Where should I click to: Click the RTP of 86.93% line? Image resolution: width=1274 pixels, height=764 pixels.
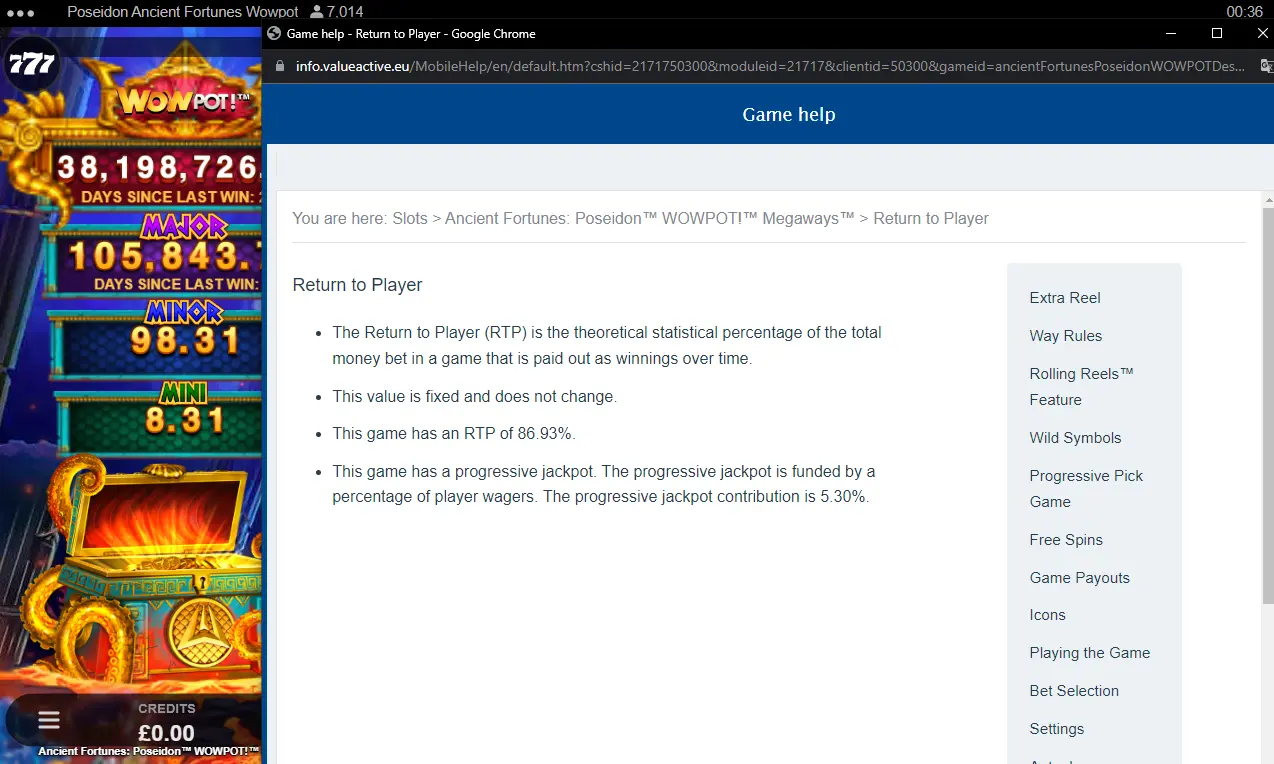pyautogui.click(x=454, y=434)
